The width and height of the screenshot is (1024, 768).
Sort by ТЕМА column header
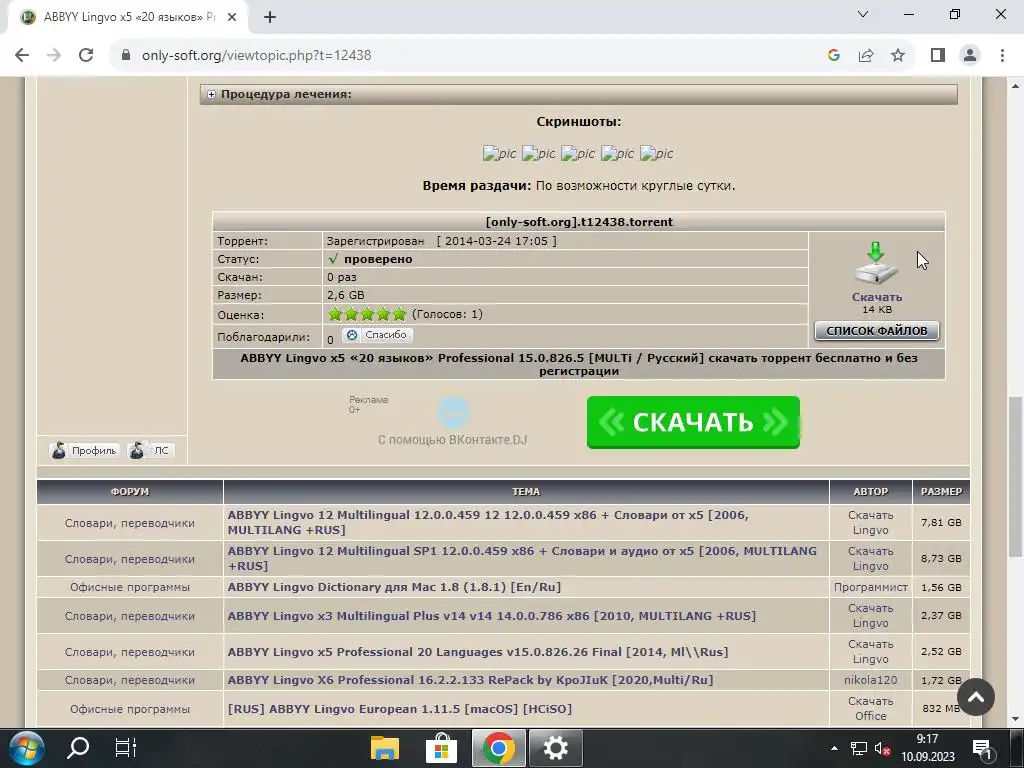[526, 492]
